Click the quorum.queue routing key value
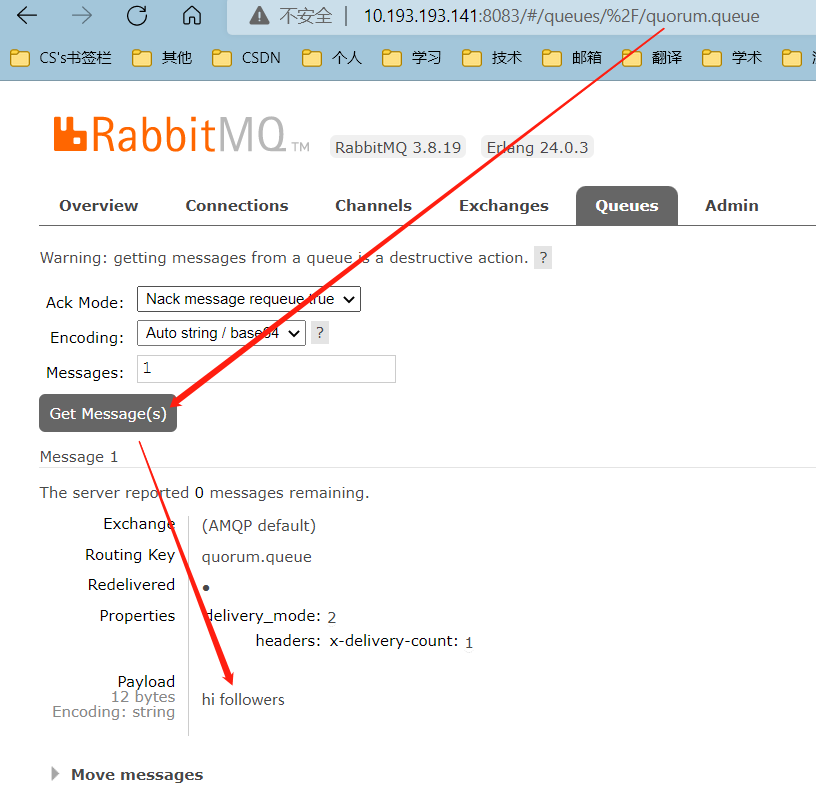Image resolution: width=816 pixels, height=793 pixels. coord(257,557)
